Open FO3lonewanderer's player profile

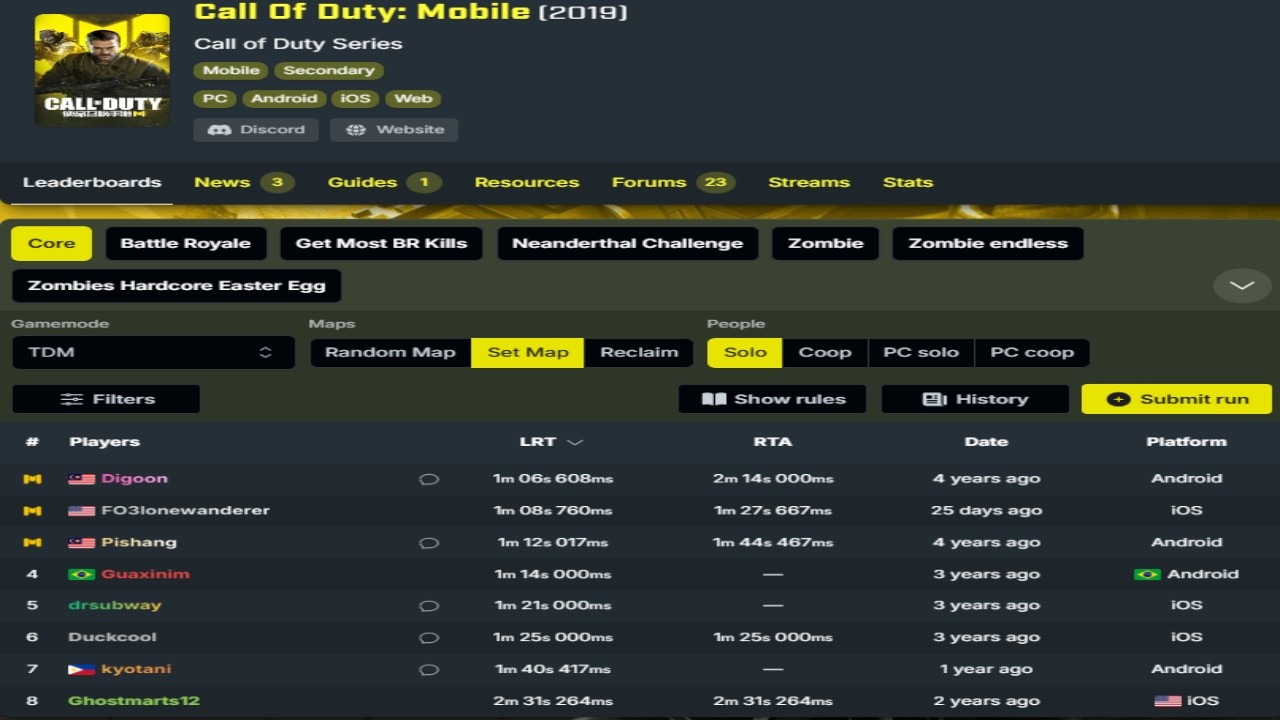pos(185,511)
